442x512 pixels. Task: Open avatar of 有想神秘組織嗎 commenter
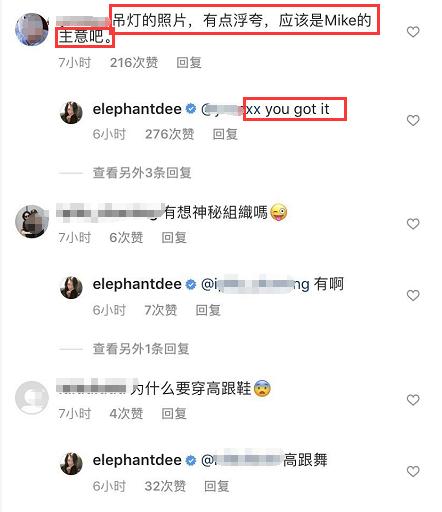coord(32,221)
